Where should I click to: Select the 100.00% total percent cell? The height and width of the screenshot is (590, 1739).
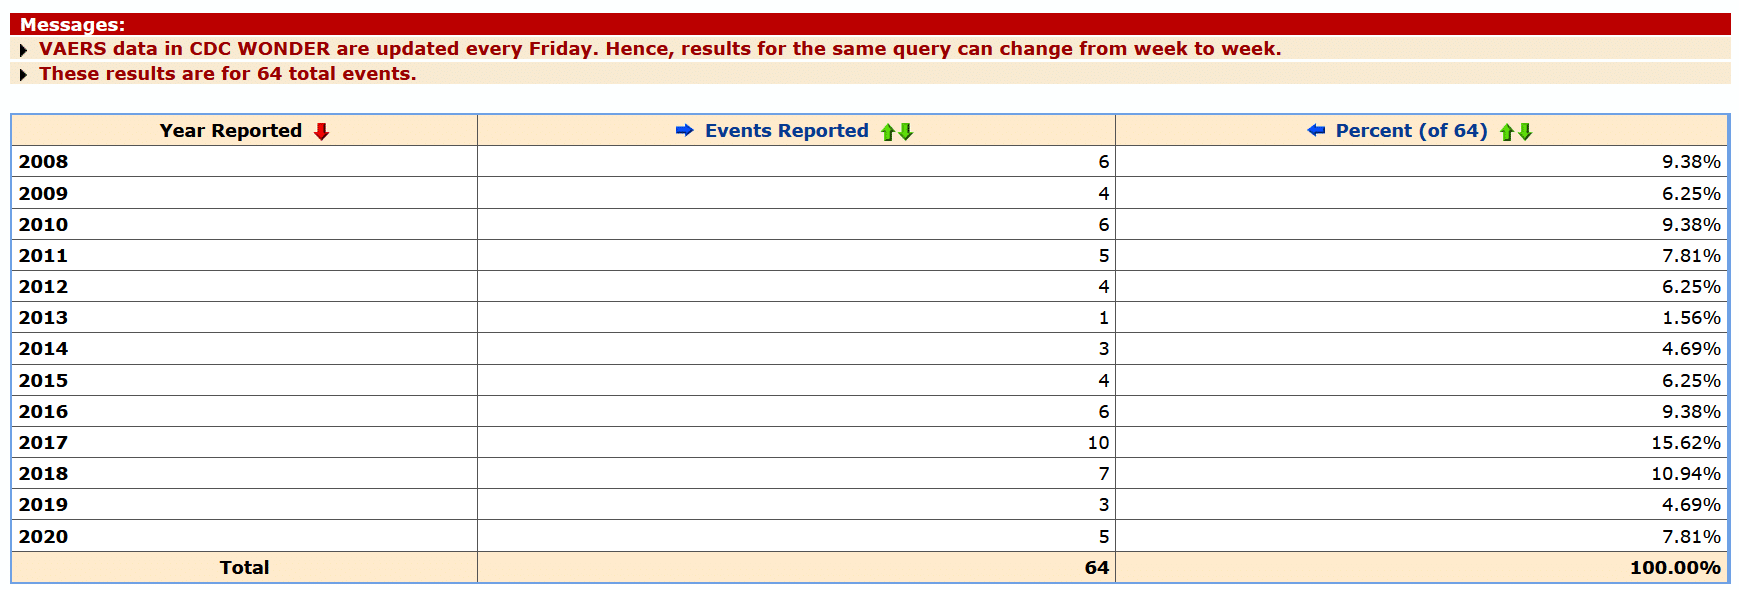pyautogui.click(x=1675, y=568)
